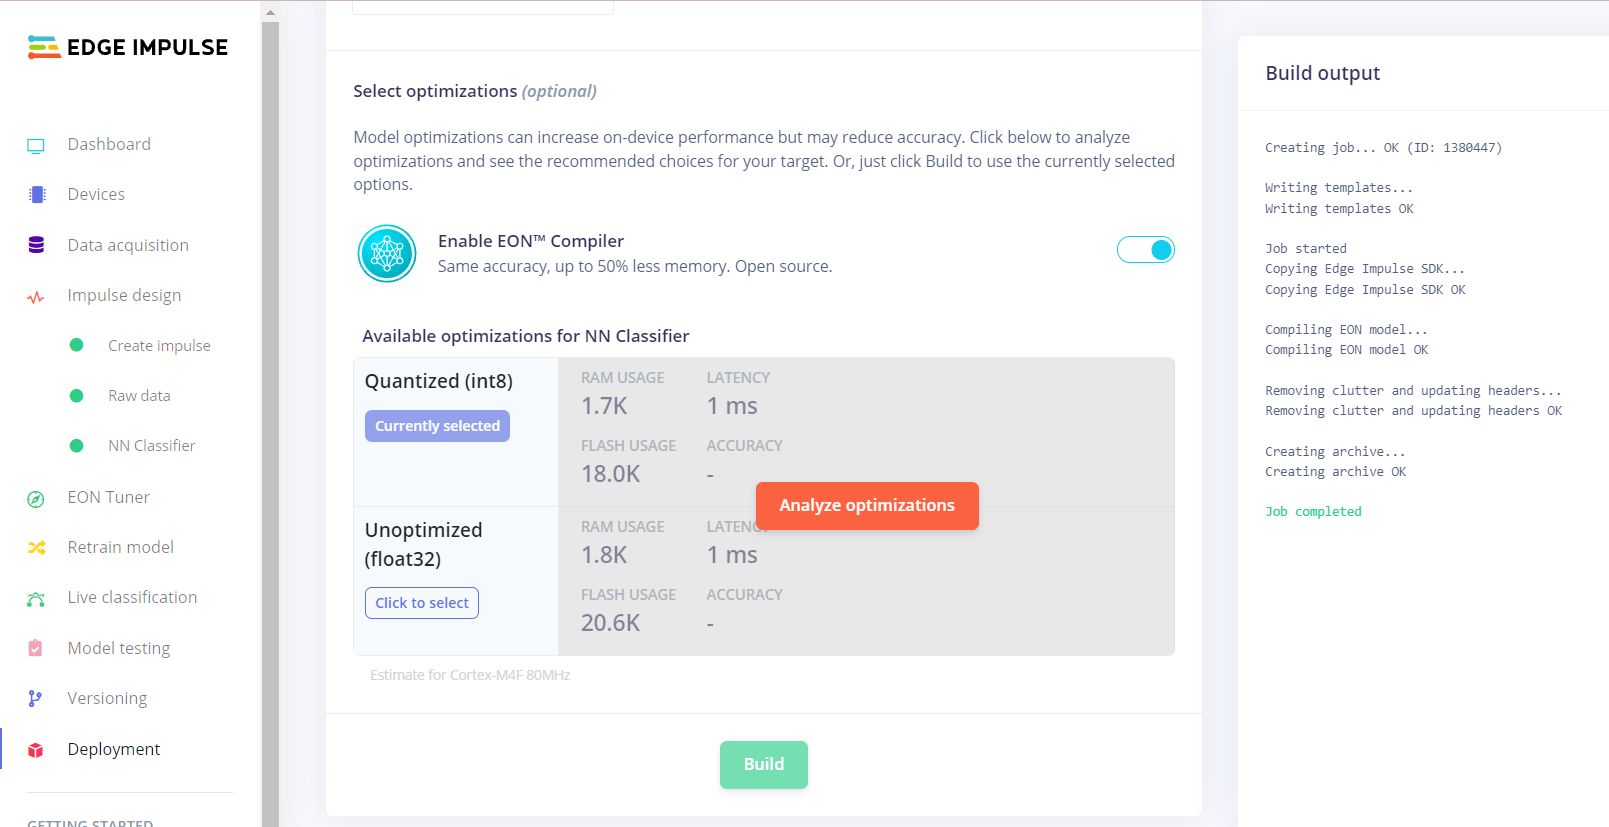
Task: Click the Retrain model shuffle icon
Action: tap(37, 548)
